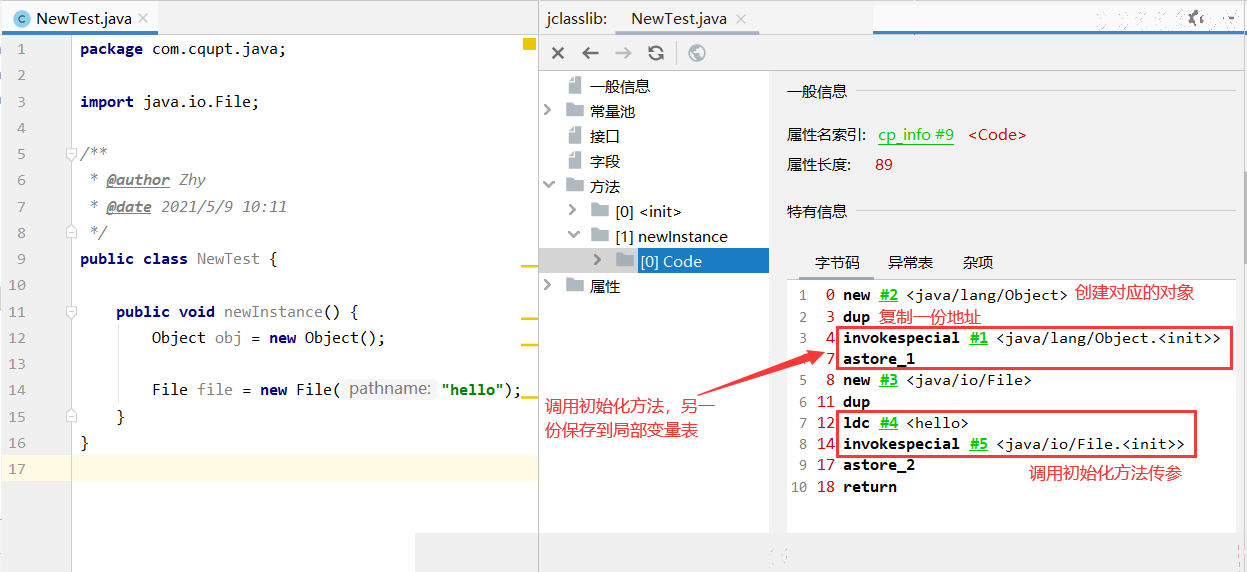The height and width of the screenshot is (572, 1247).
Task: Click the globe browser icon in jclasslib toolbar
Action: click(x=697, y=53)
